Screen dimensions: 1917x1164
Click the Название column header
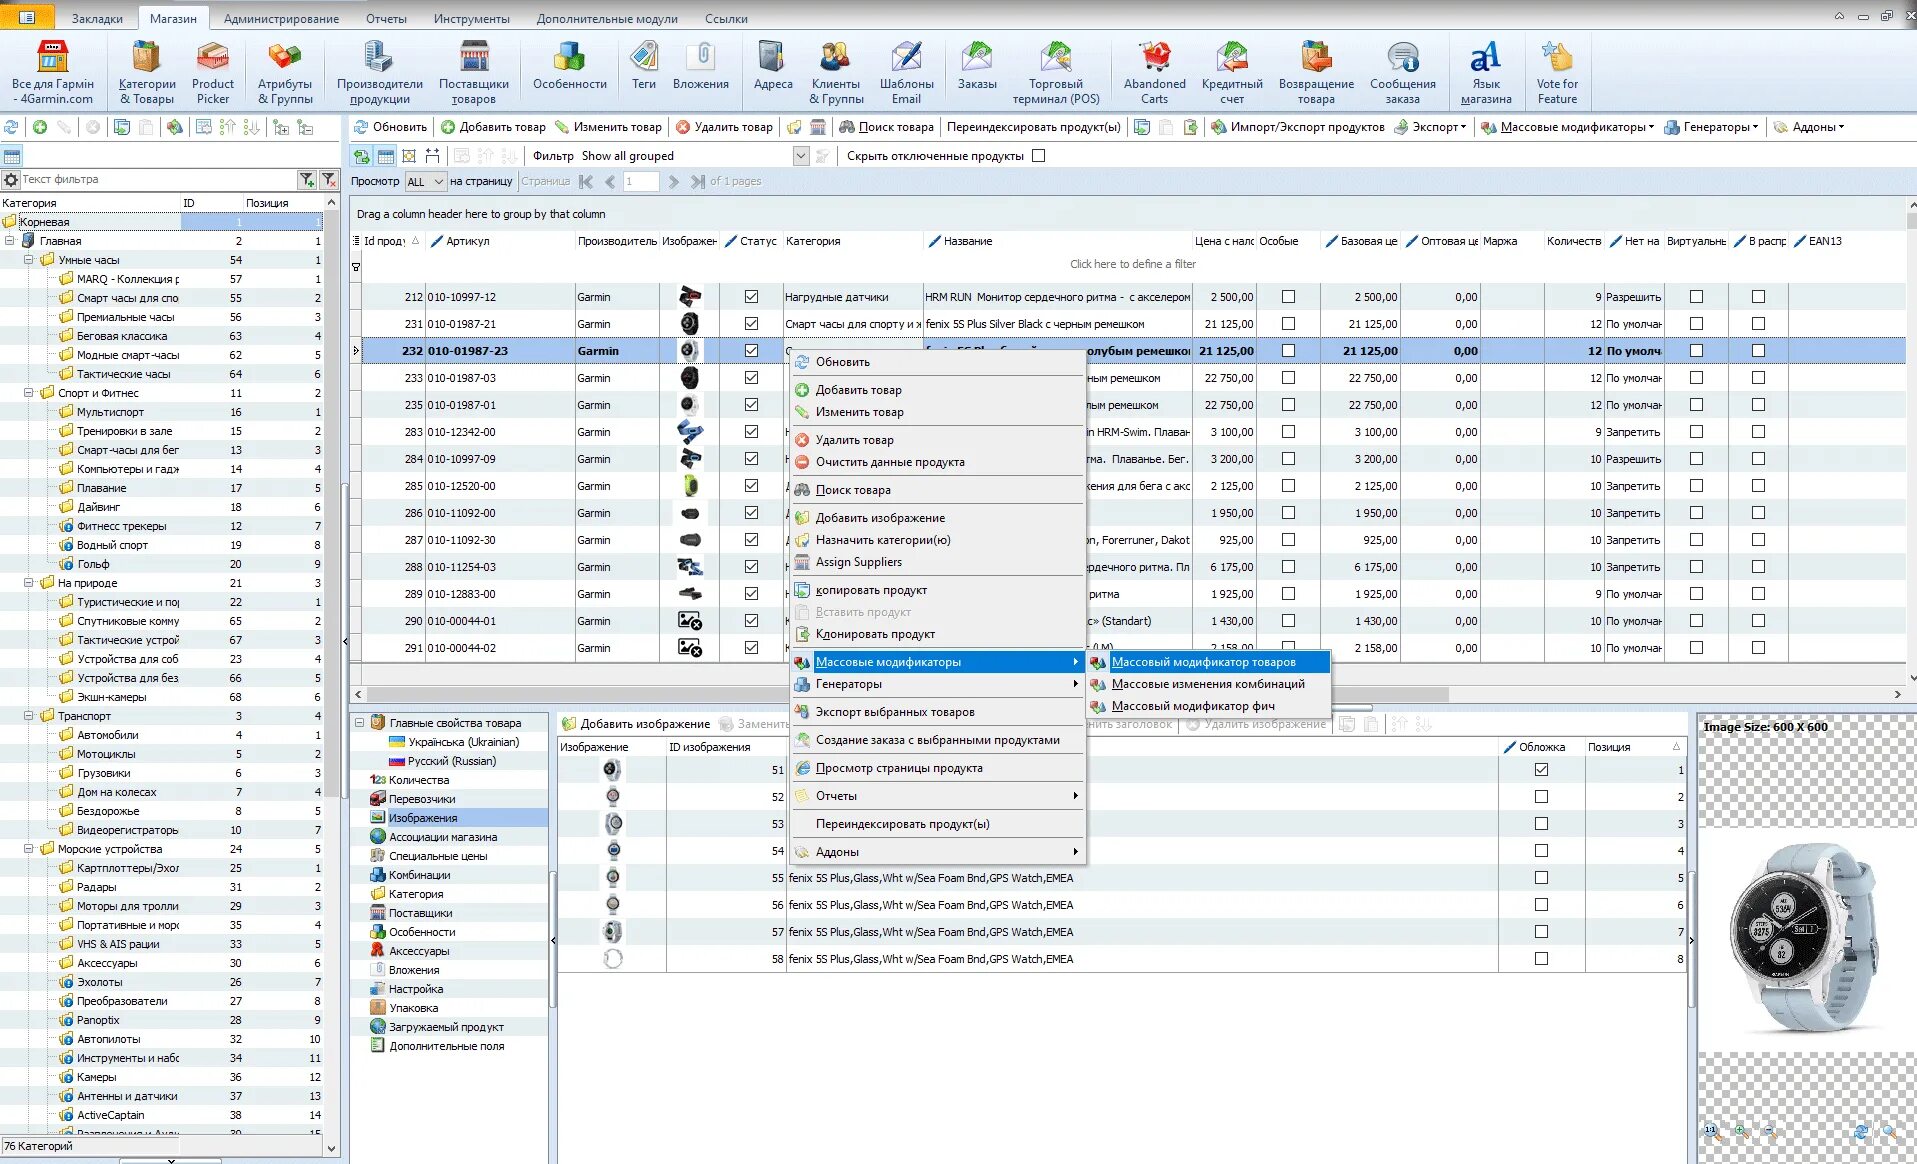point(968,241)
